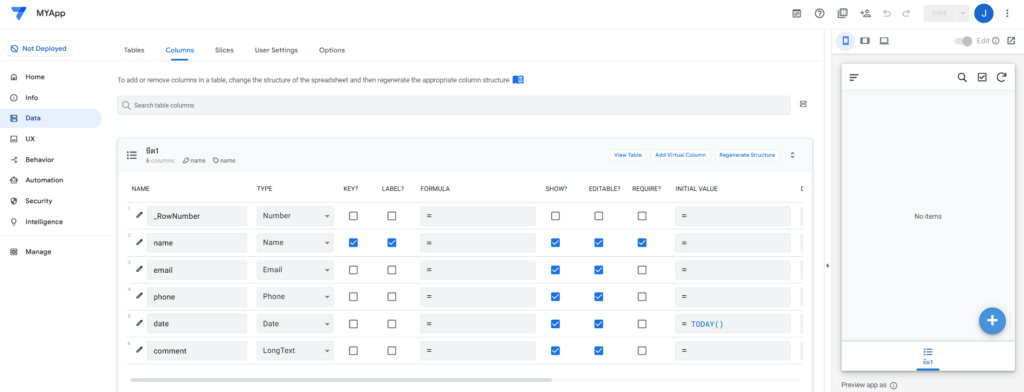Click the share app add-user icon
Screen dimensions: 1024x392
tap(865, 13)
